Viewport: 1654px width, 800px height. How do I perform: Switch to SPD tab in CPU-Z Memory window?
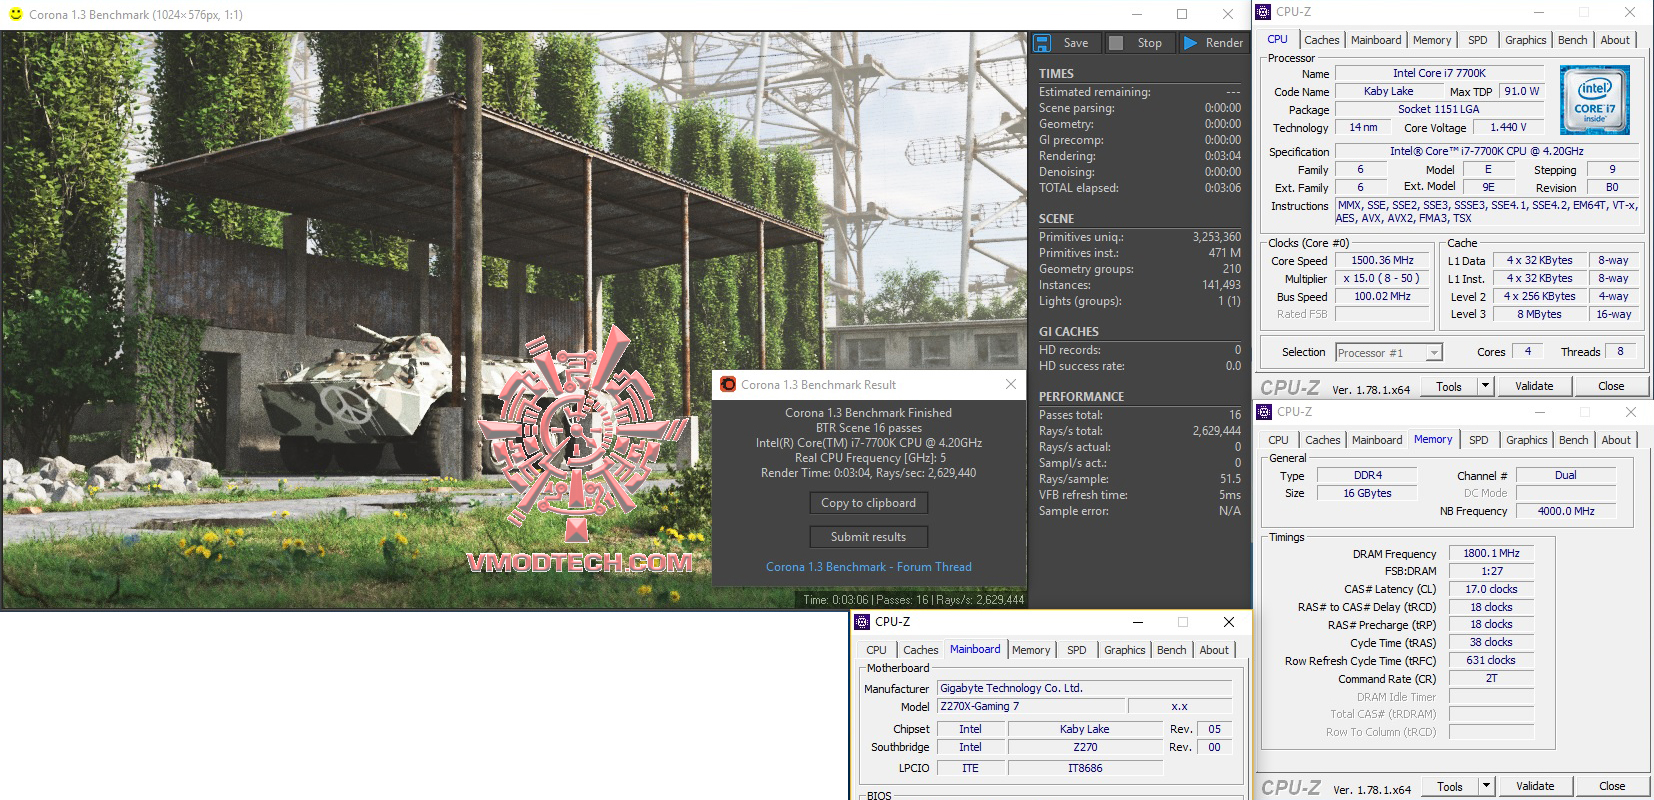coord(1479,440)
